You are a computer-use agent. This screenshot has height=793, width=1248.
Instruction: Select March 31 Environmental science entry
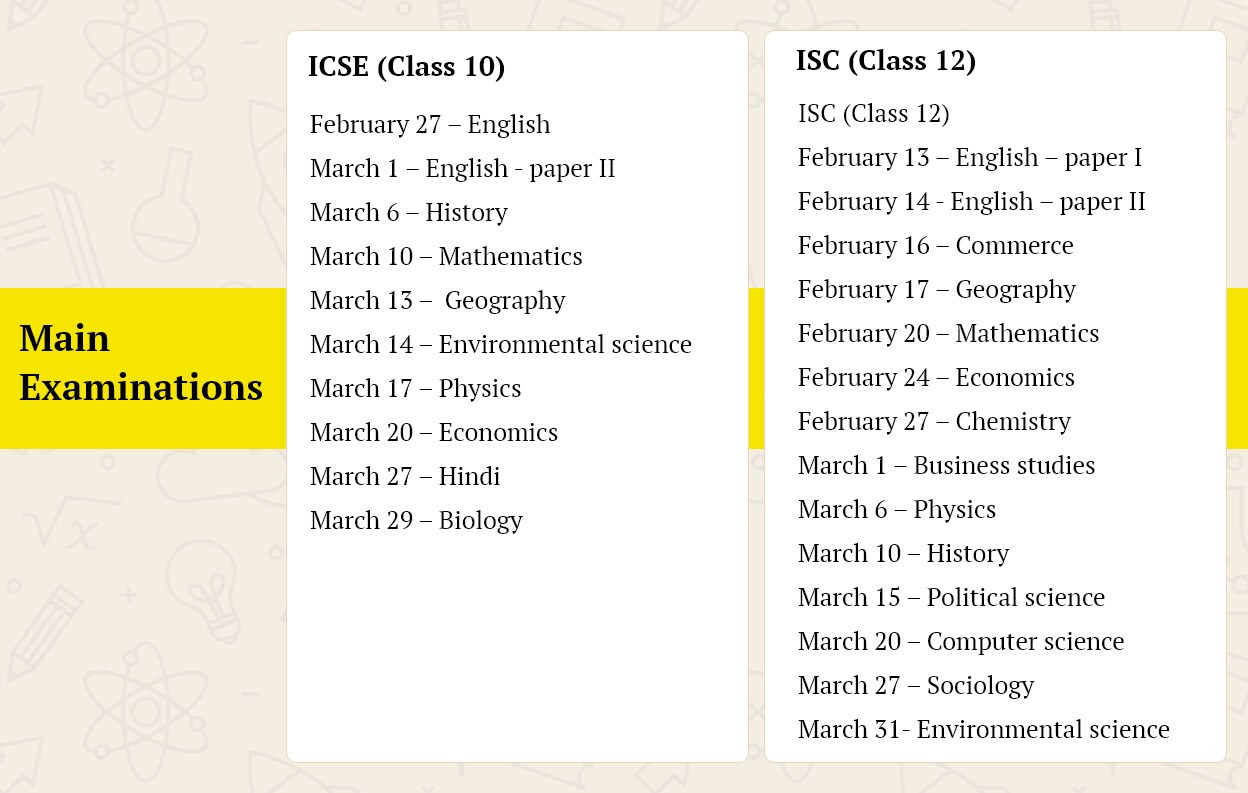[x=984, y=730]
